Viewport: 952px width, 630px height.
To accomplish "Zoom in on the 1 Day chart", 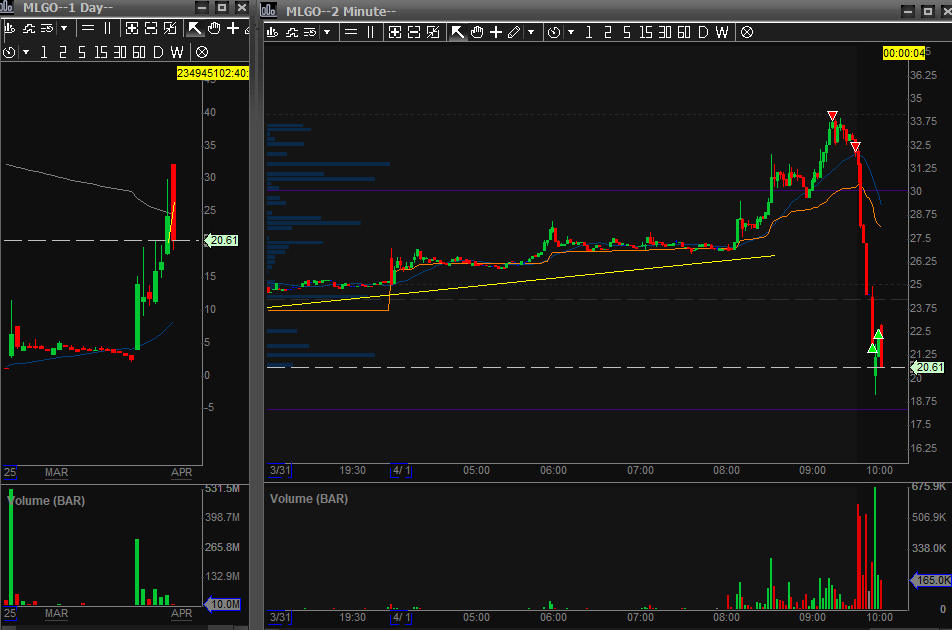I will click(132, 28).
